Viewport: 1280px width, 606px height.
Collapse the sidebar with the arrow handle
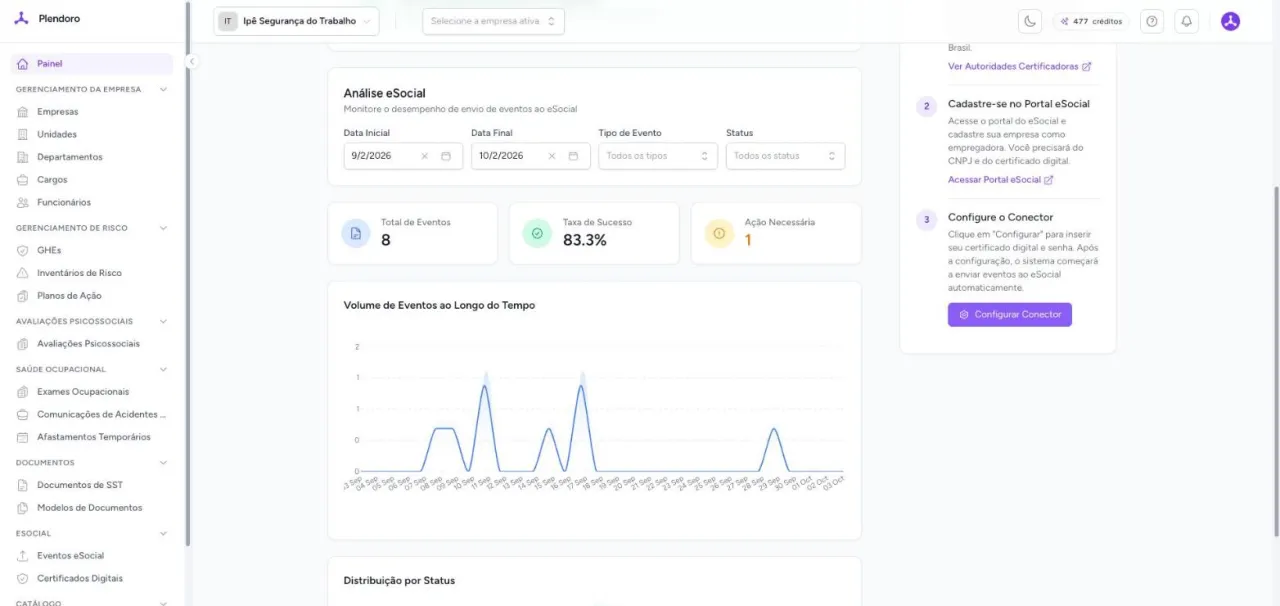[x=192, y=62]
